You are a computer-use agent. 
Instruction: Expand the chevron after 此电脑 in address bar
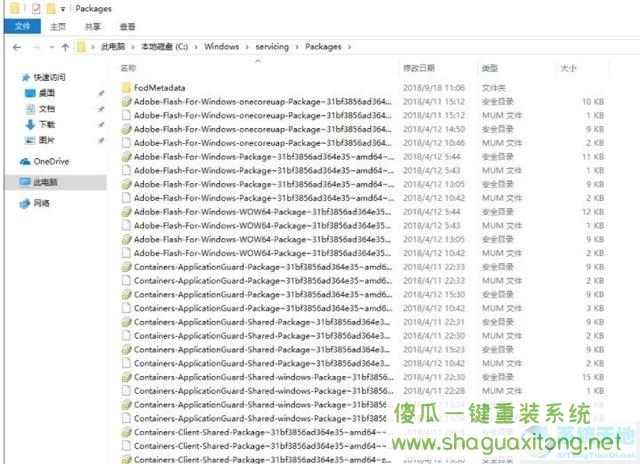pyautogui.click(x=133, y=47)
